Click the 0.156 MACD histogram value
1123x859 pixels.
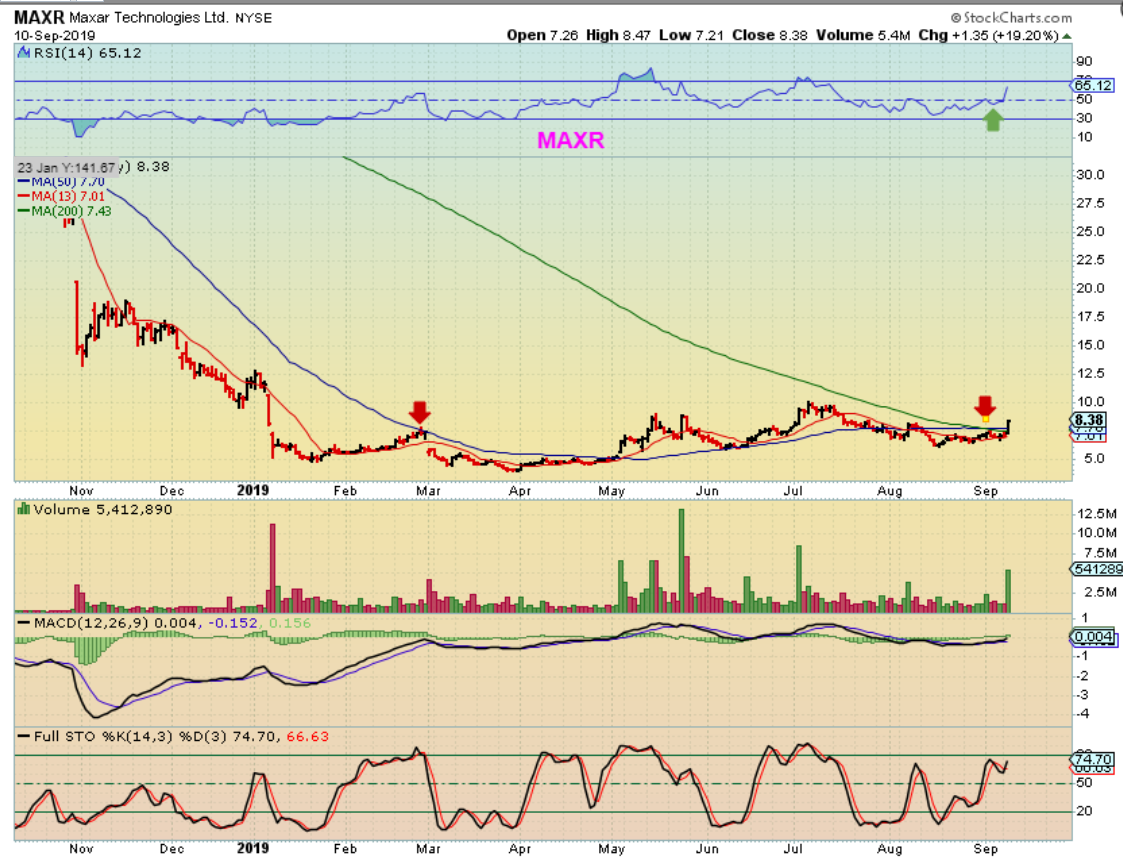[x=289, y=623]
